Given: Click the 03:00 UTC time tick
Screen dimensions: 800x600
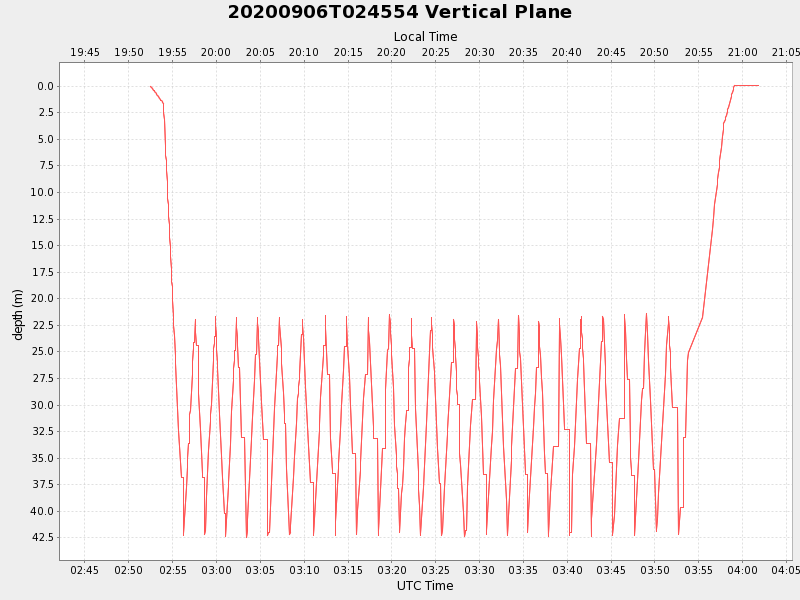Looking at the screenshot, I should pos(216,570).
